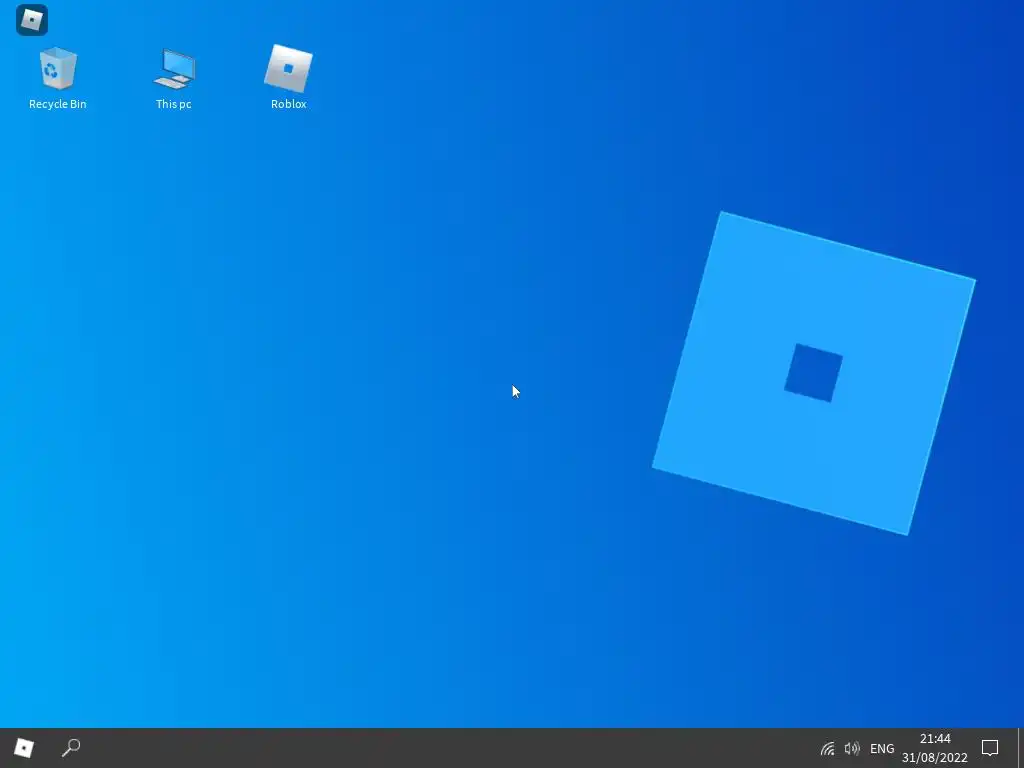Open the notification action center icon
This screenshot has width=1024, height=768.
990,748
